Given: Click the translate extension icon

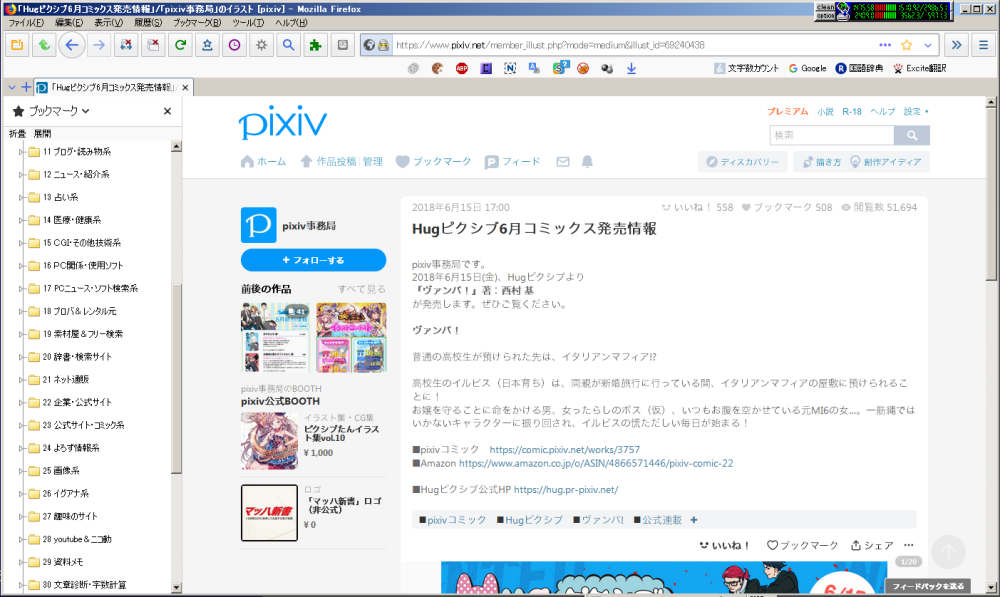Looking at the screenshot, I should [x=534, y=68].
